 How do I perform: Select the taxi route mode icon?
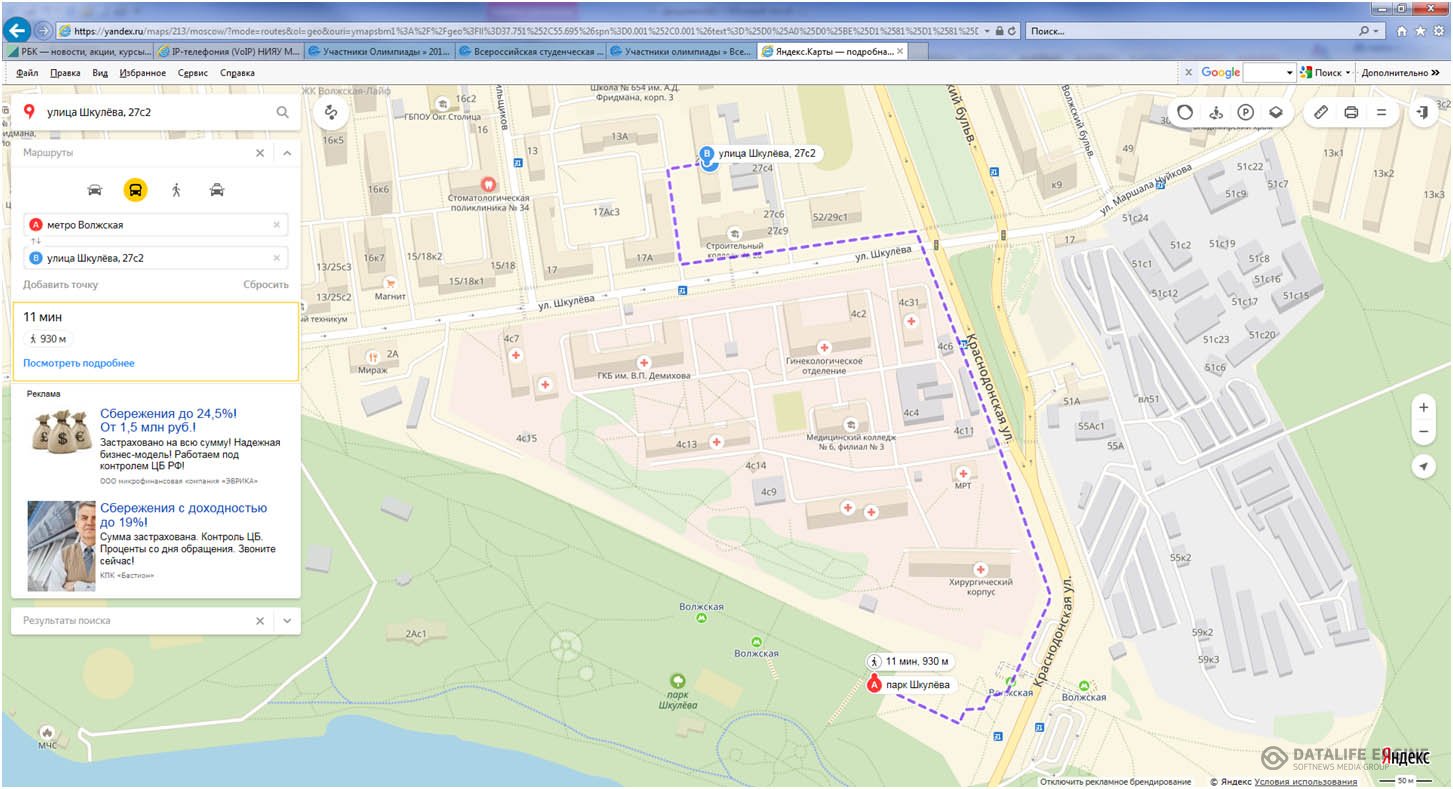(x=217, y=189)
